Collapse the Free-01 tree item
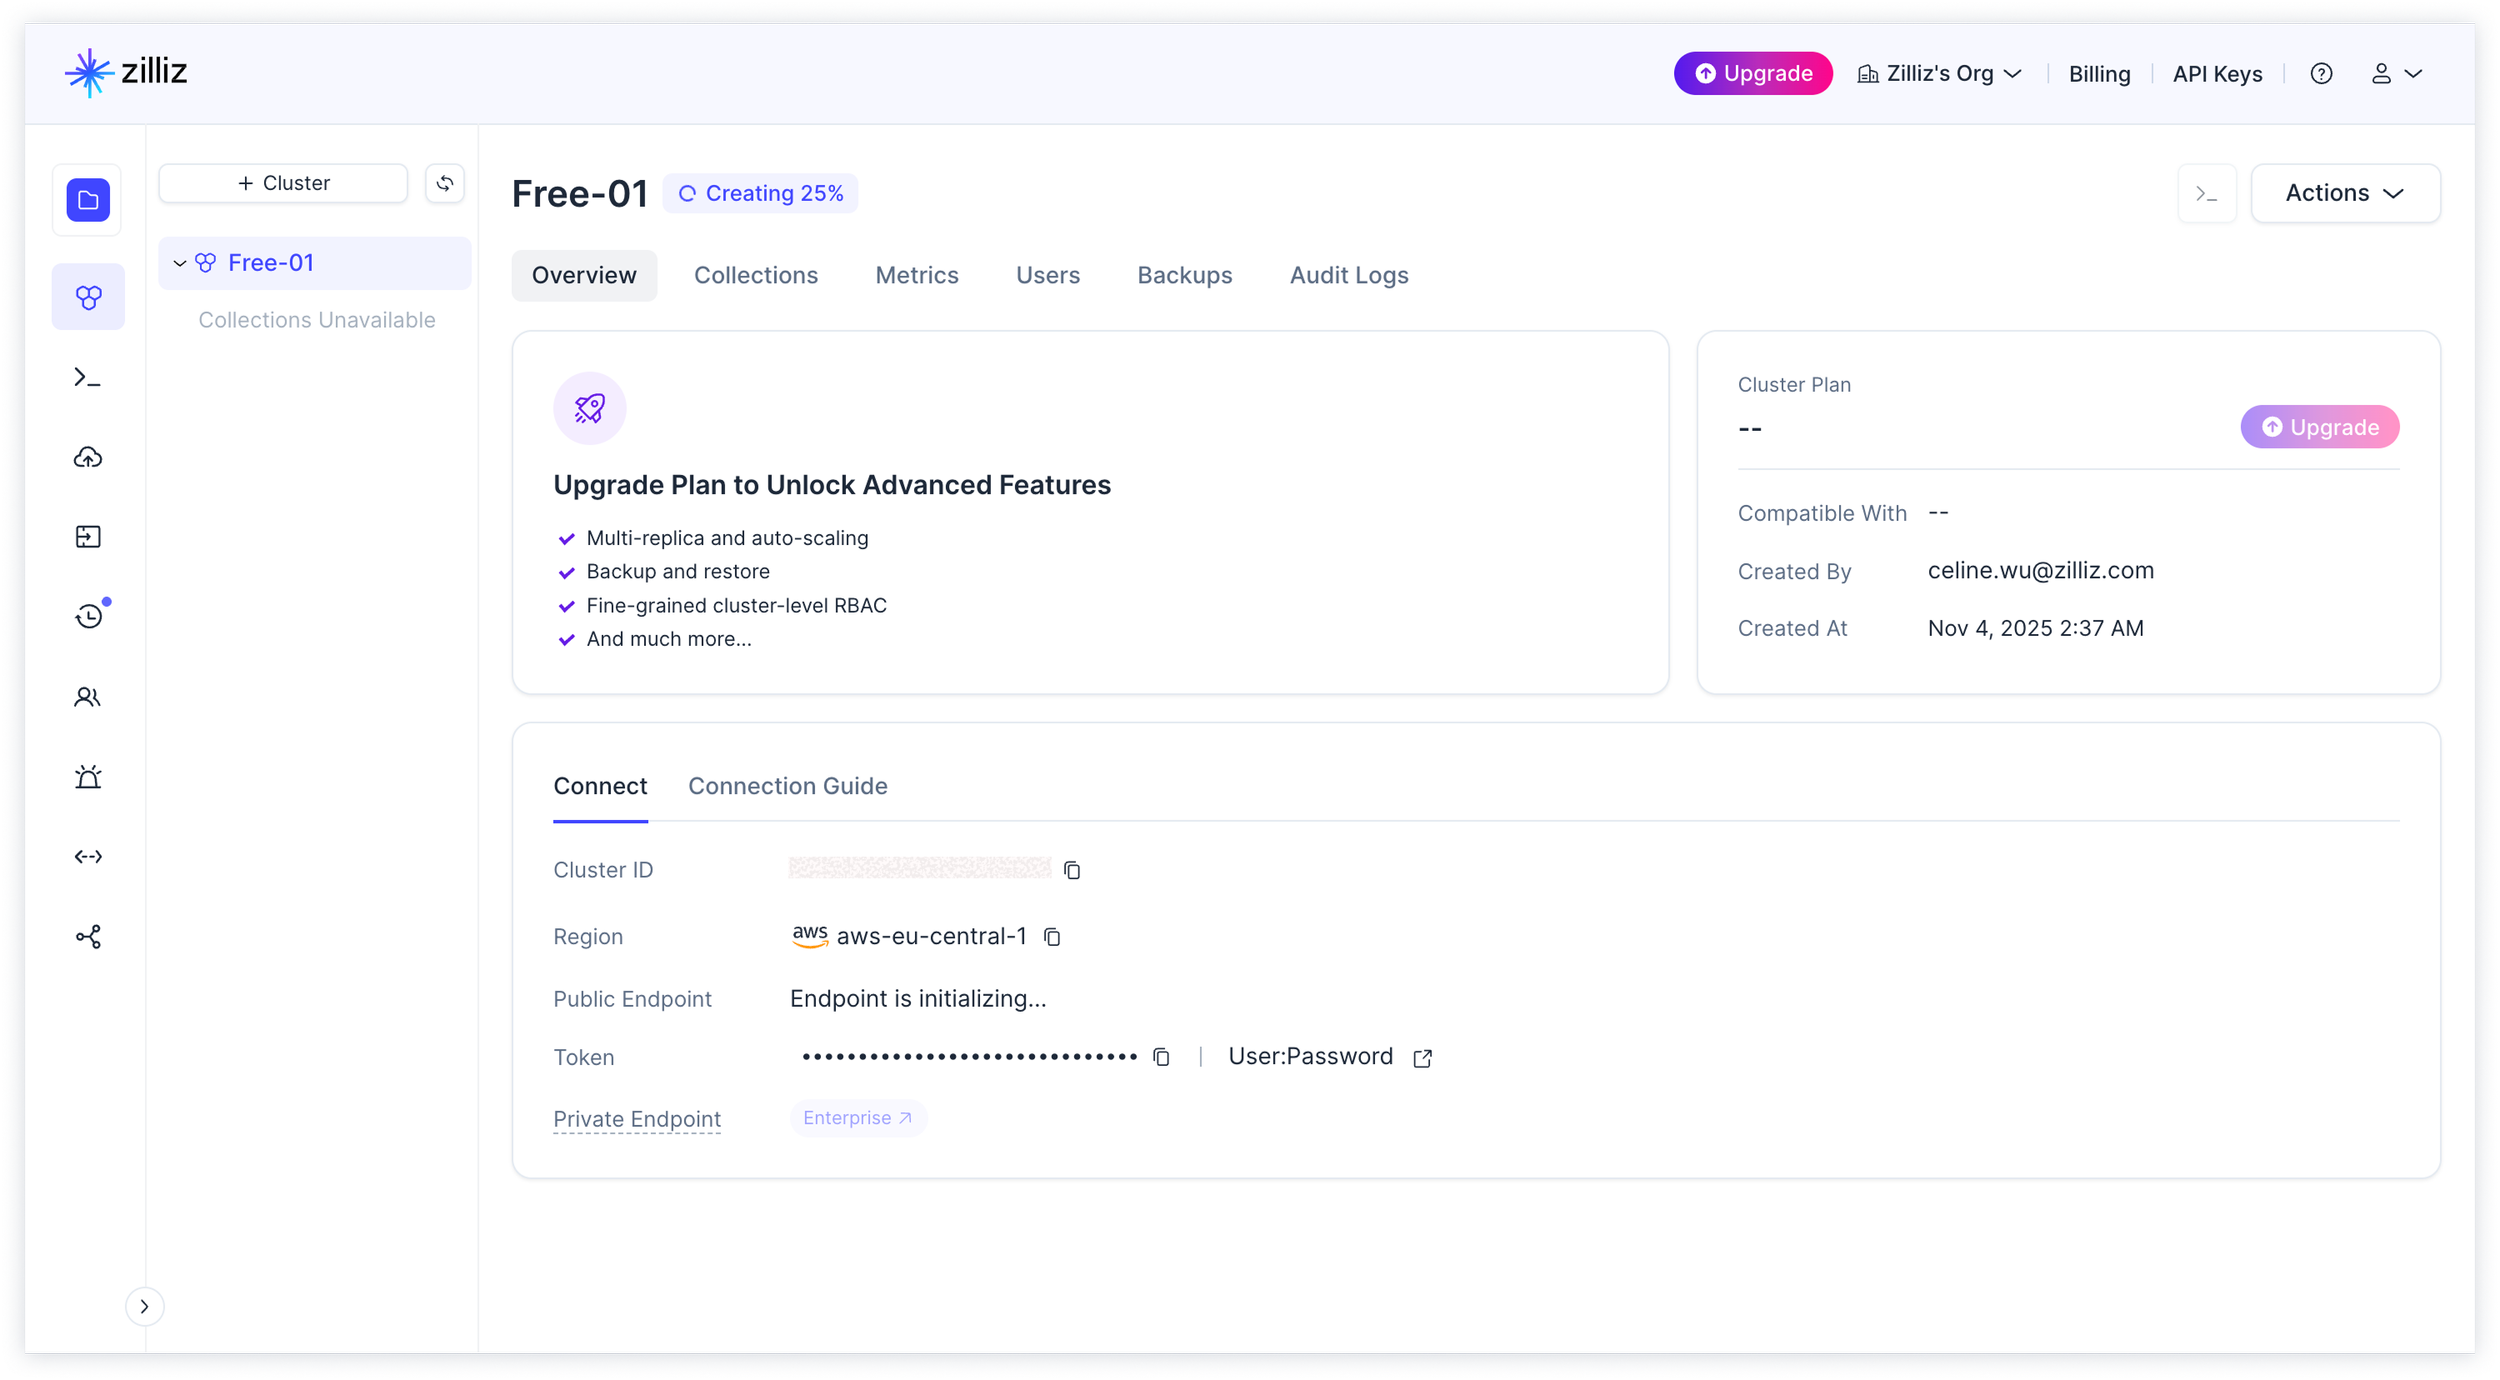 point(180,263)
